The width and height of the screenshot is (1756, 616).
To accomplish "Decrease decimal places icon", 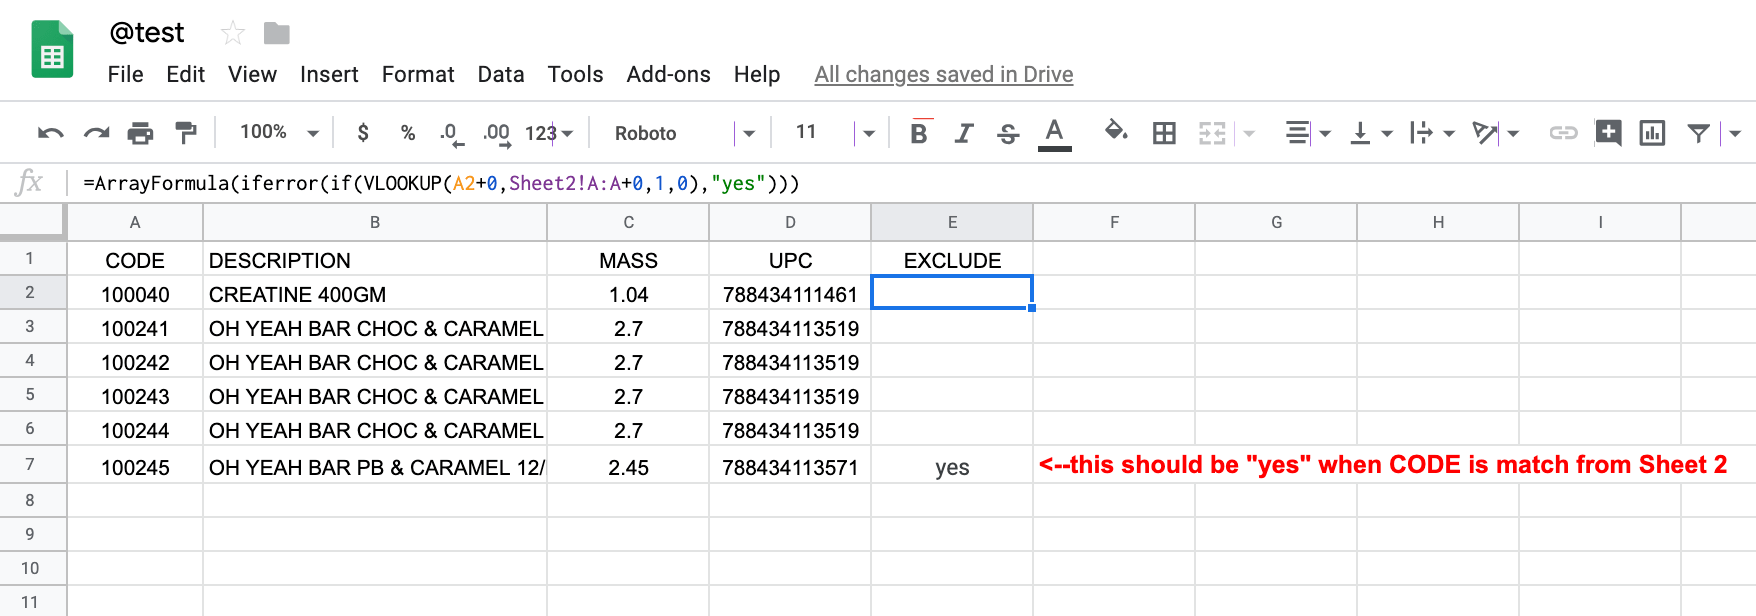I will coord(451,133).
